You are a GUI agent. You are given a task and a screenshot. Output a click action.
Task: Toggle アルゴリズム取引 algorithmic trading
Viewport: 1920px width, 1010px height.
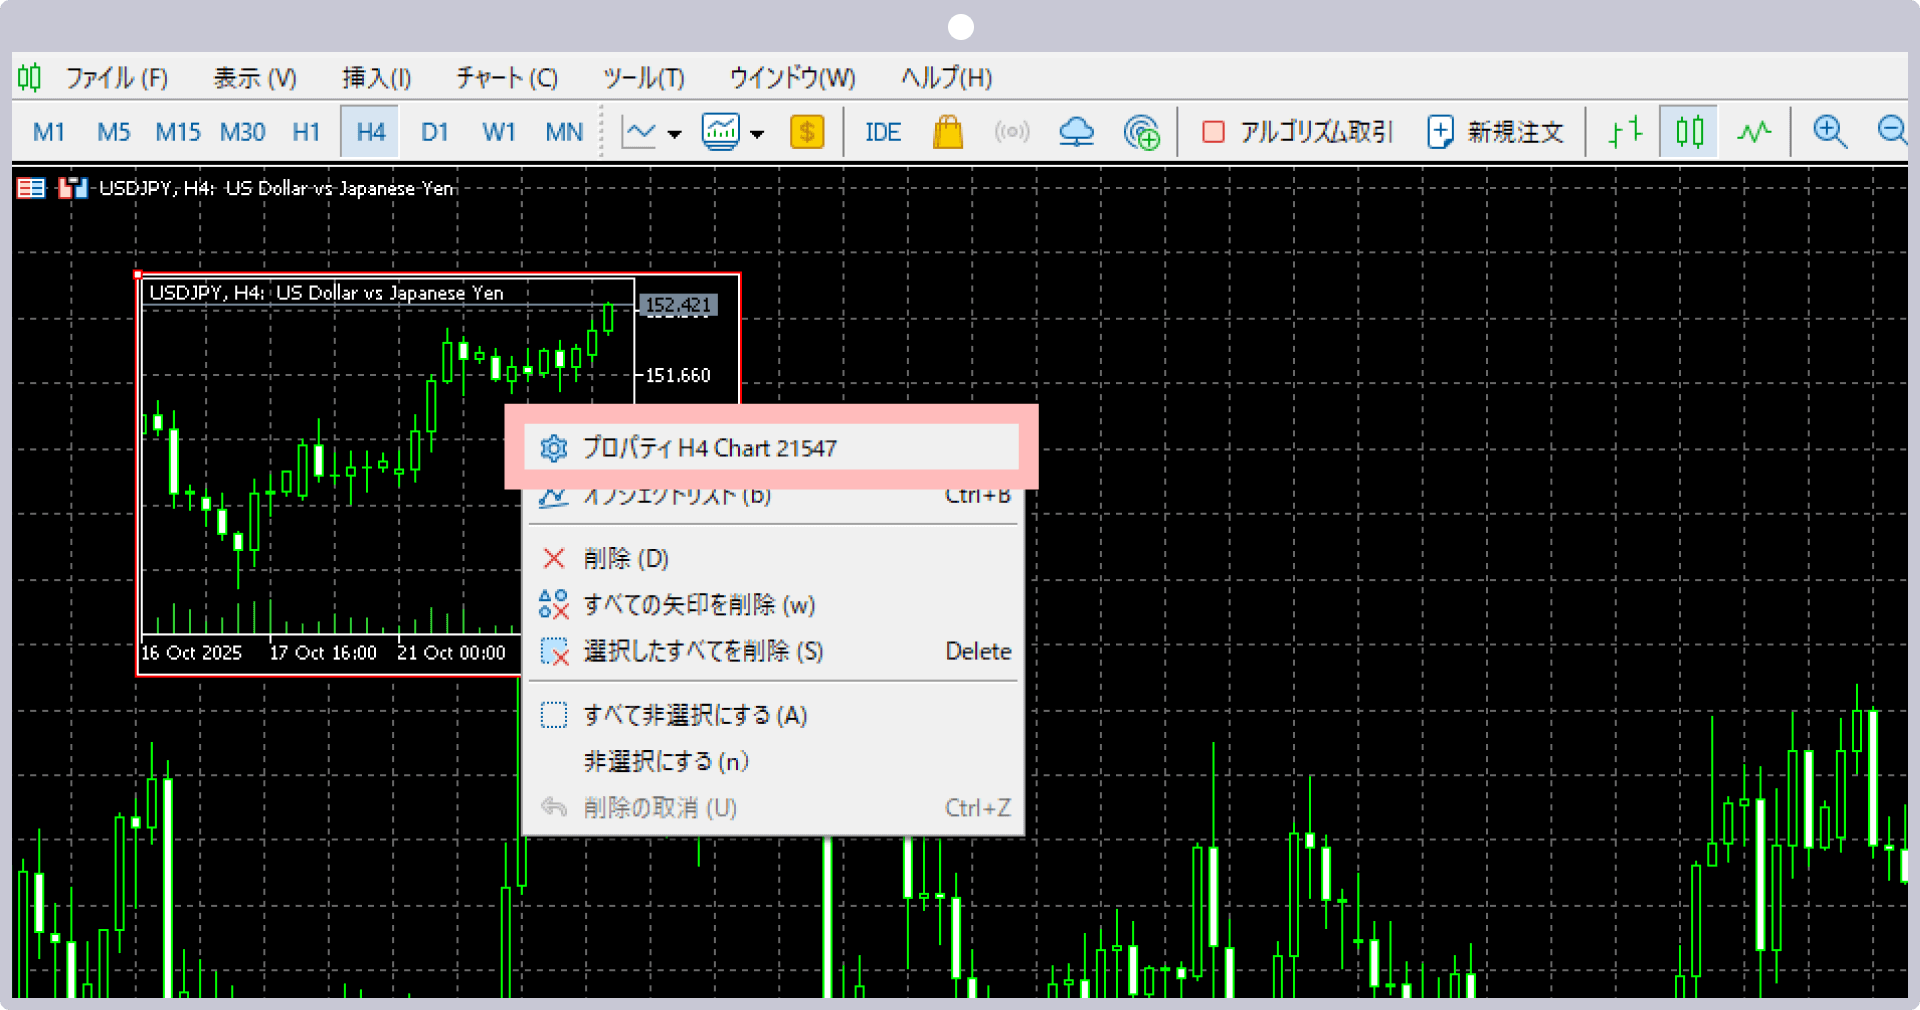click(x=1297, y=132)
